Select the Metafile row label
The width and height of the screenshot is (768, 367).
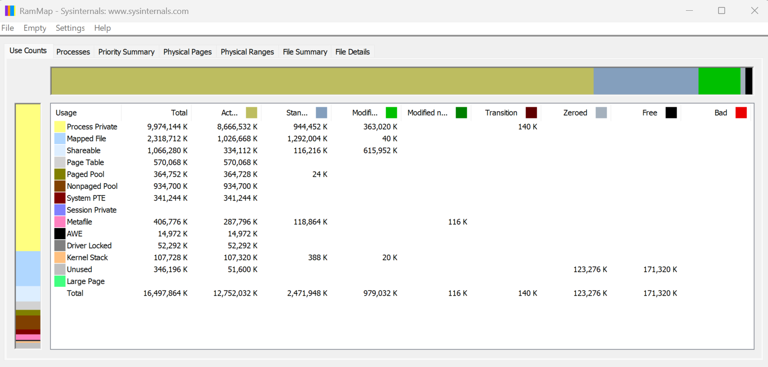click(79, 222)
